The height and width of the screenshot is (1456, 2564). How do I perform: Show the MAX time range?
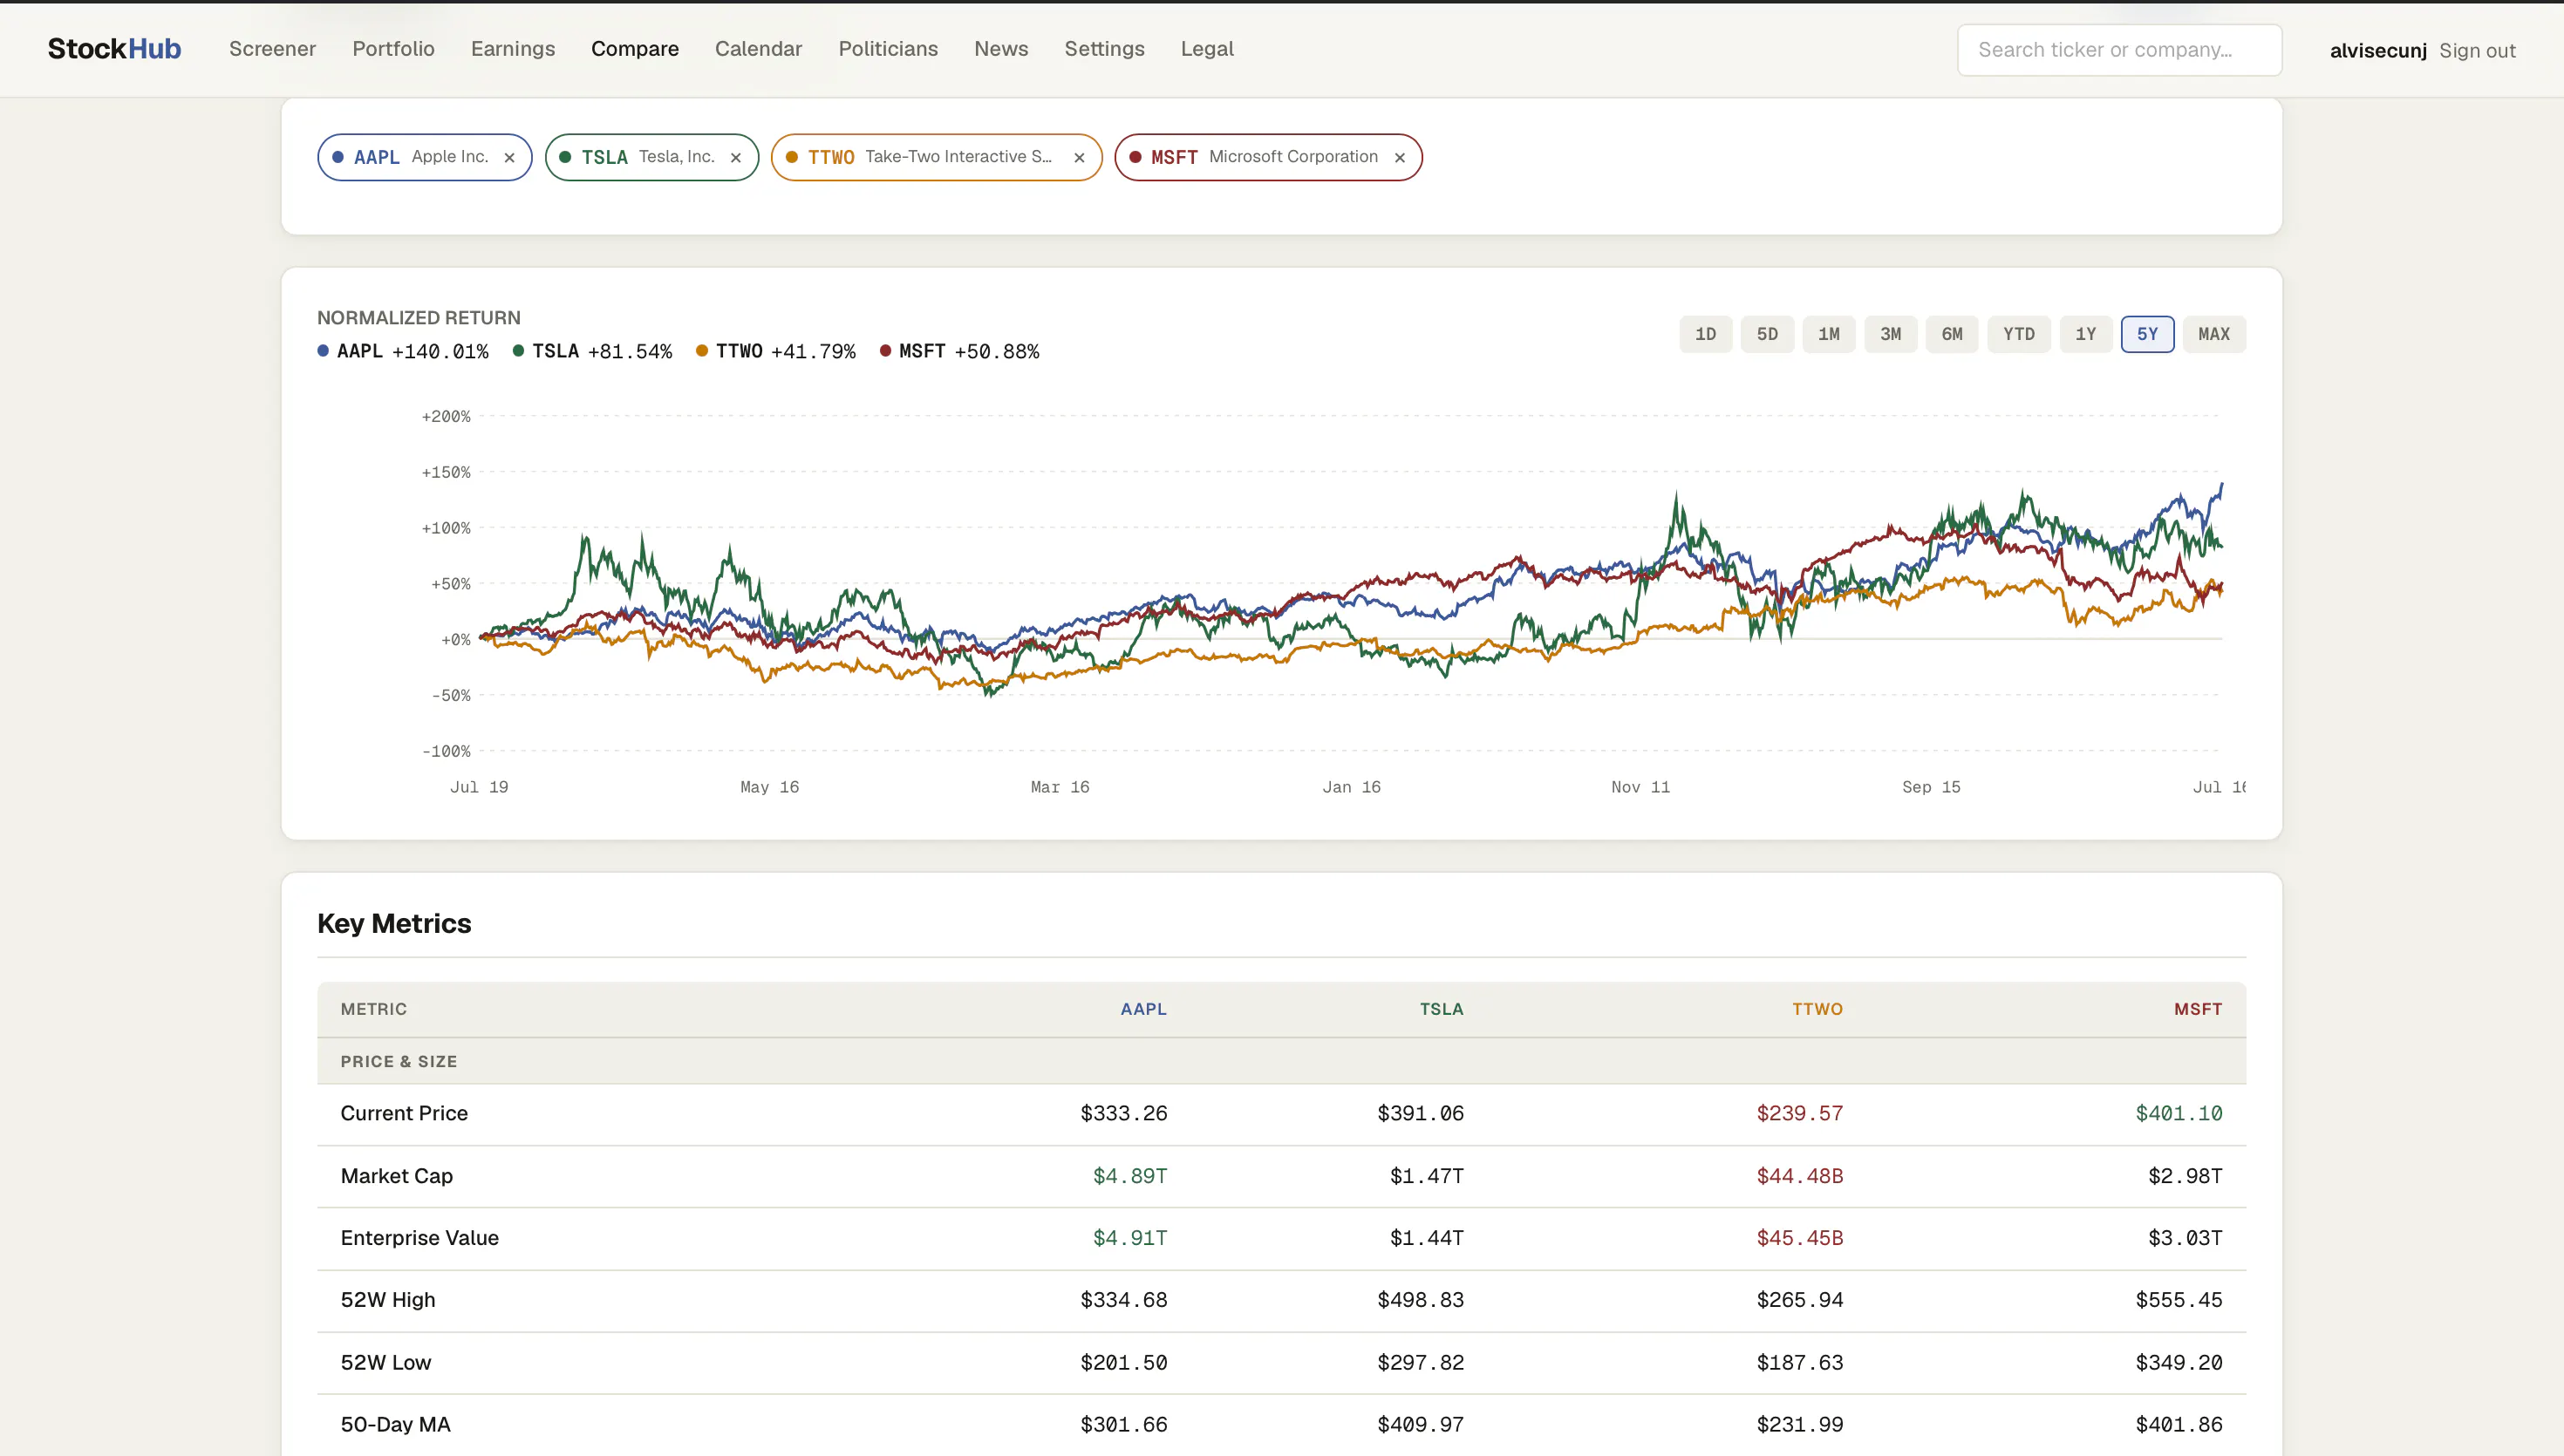pyautogui.click(x=2214, y=334)
